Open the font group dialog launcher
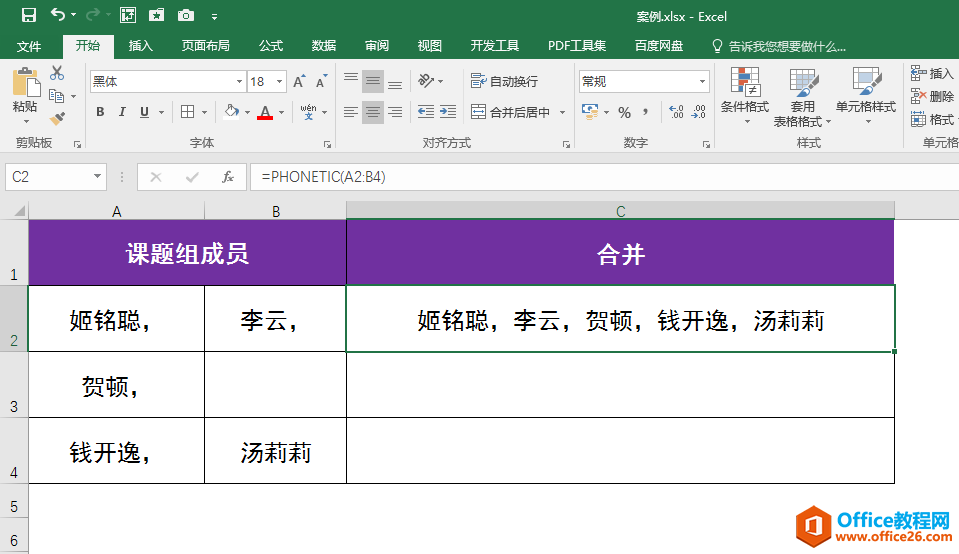 [x=327, y=144]
